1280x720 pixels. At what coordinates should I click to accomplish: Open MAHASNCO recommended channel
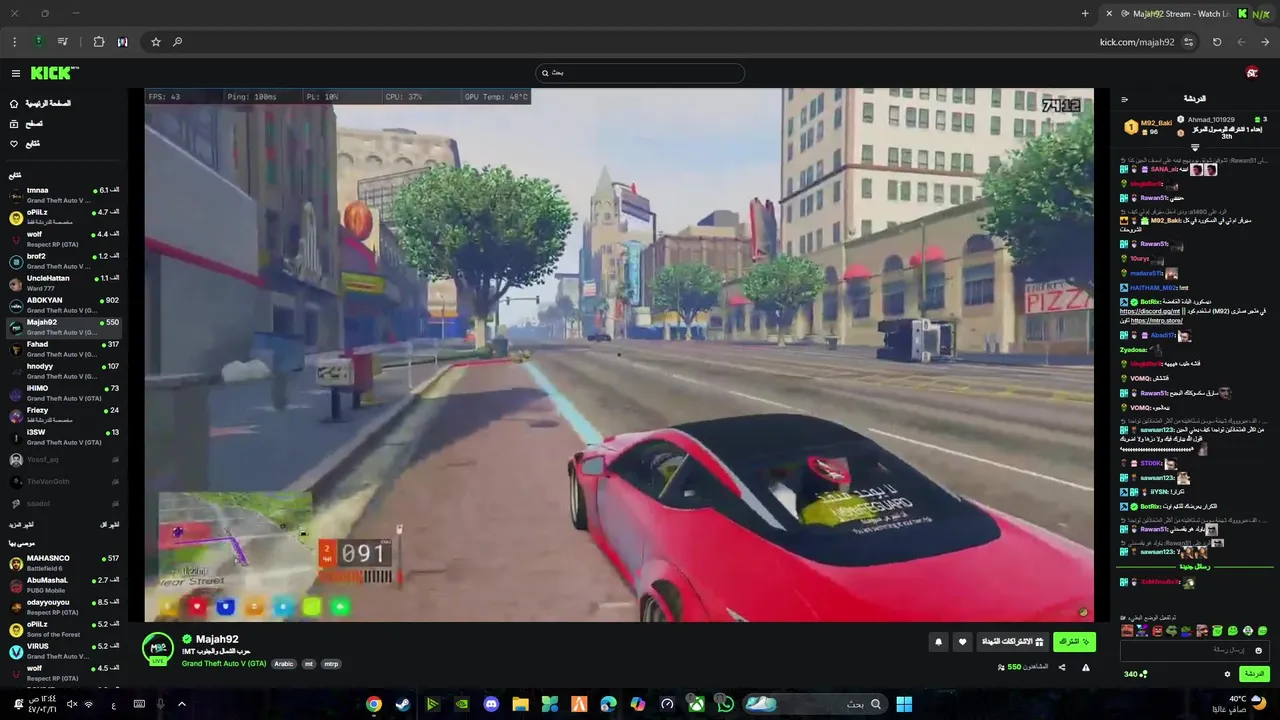(x=64, y=563)
